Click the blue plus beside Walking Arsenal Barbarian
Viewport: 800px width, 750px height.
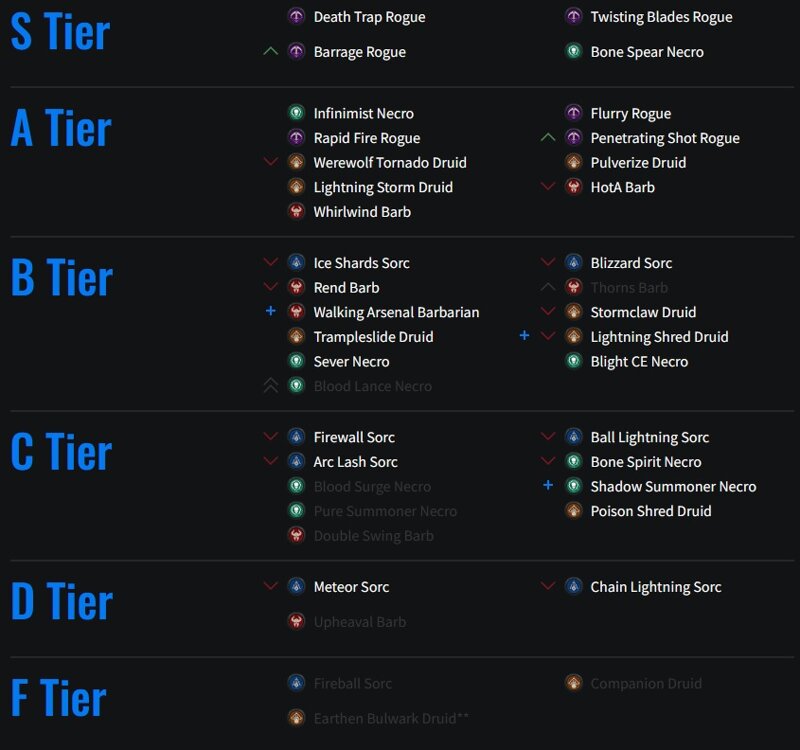[270, 311]
